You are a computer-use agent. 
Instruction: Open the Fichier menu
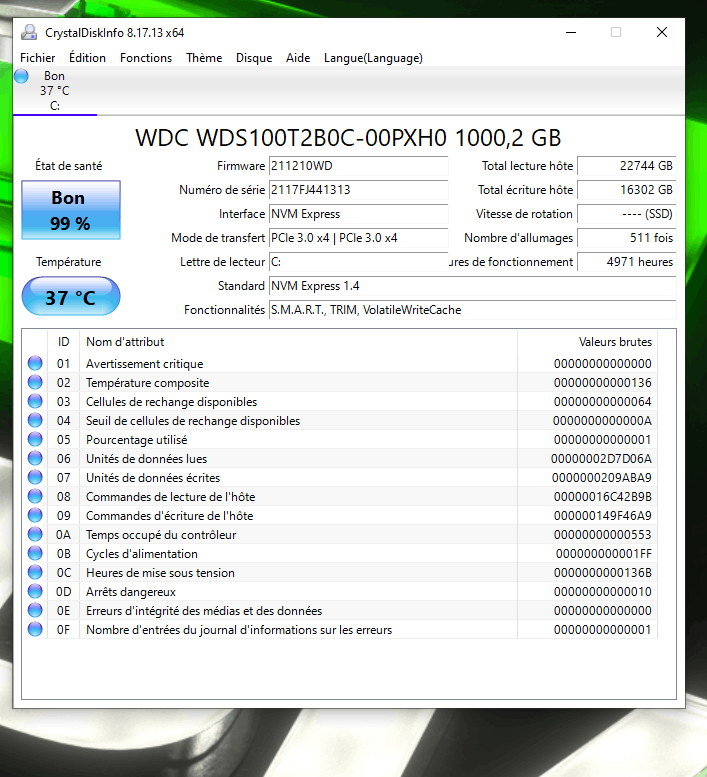coord(37,58)
